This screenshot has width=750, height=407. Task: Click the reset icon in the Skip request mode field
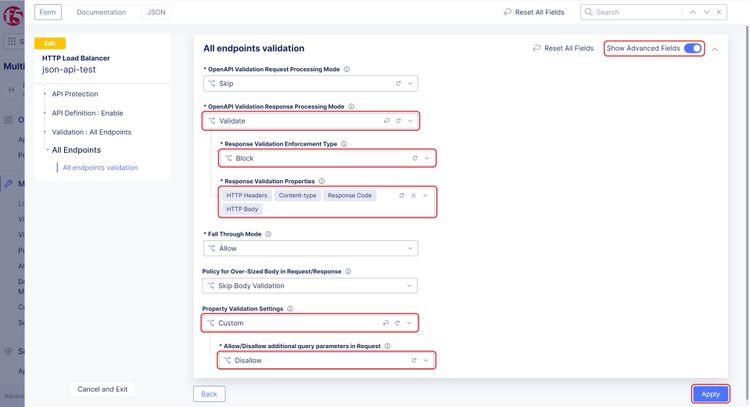coord(399,84)
